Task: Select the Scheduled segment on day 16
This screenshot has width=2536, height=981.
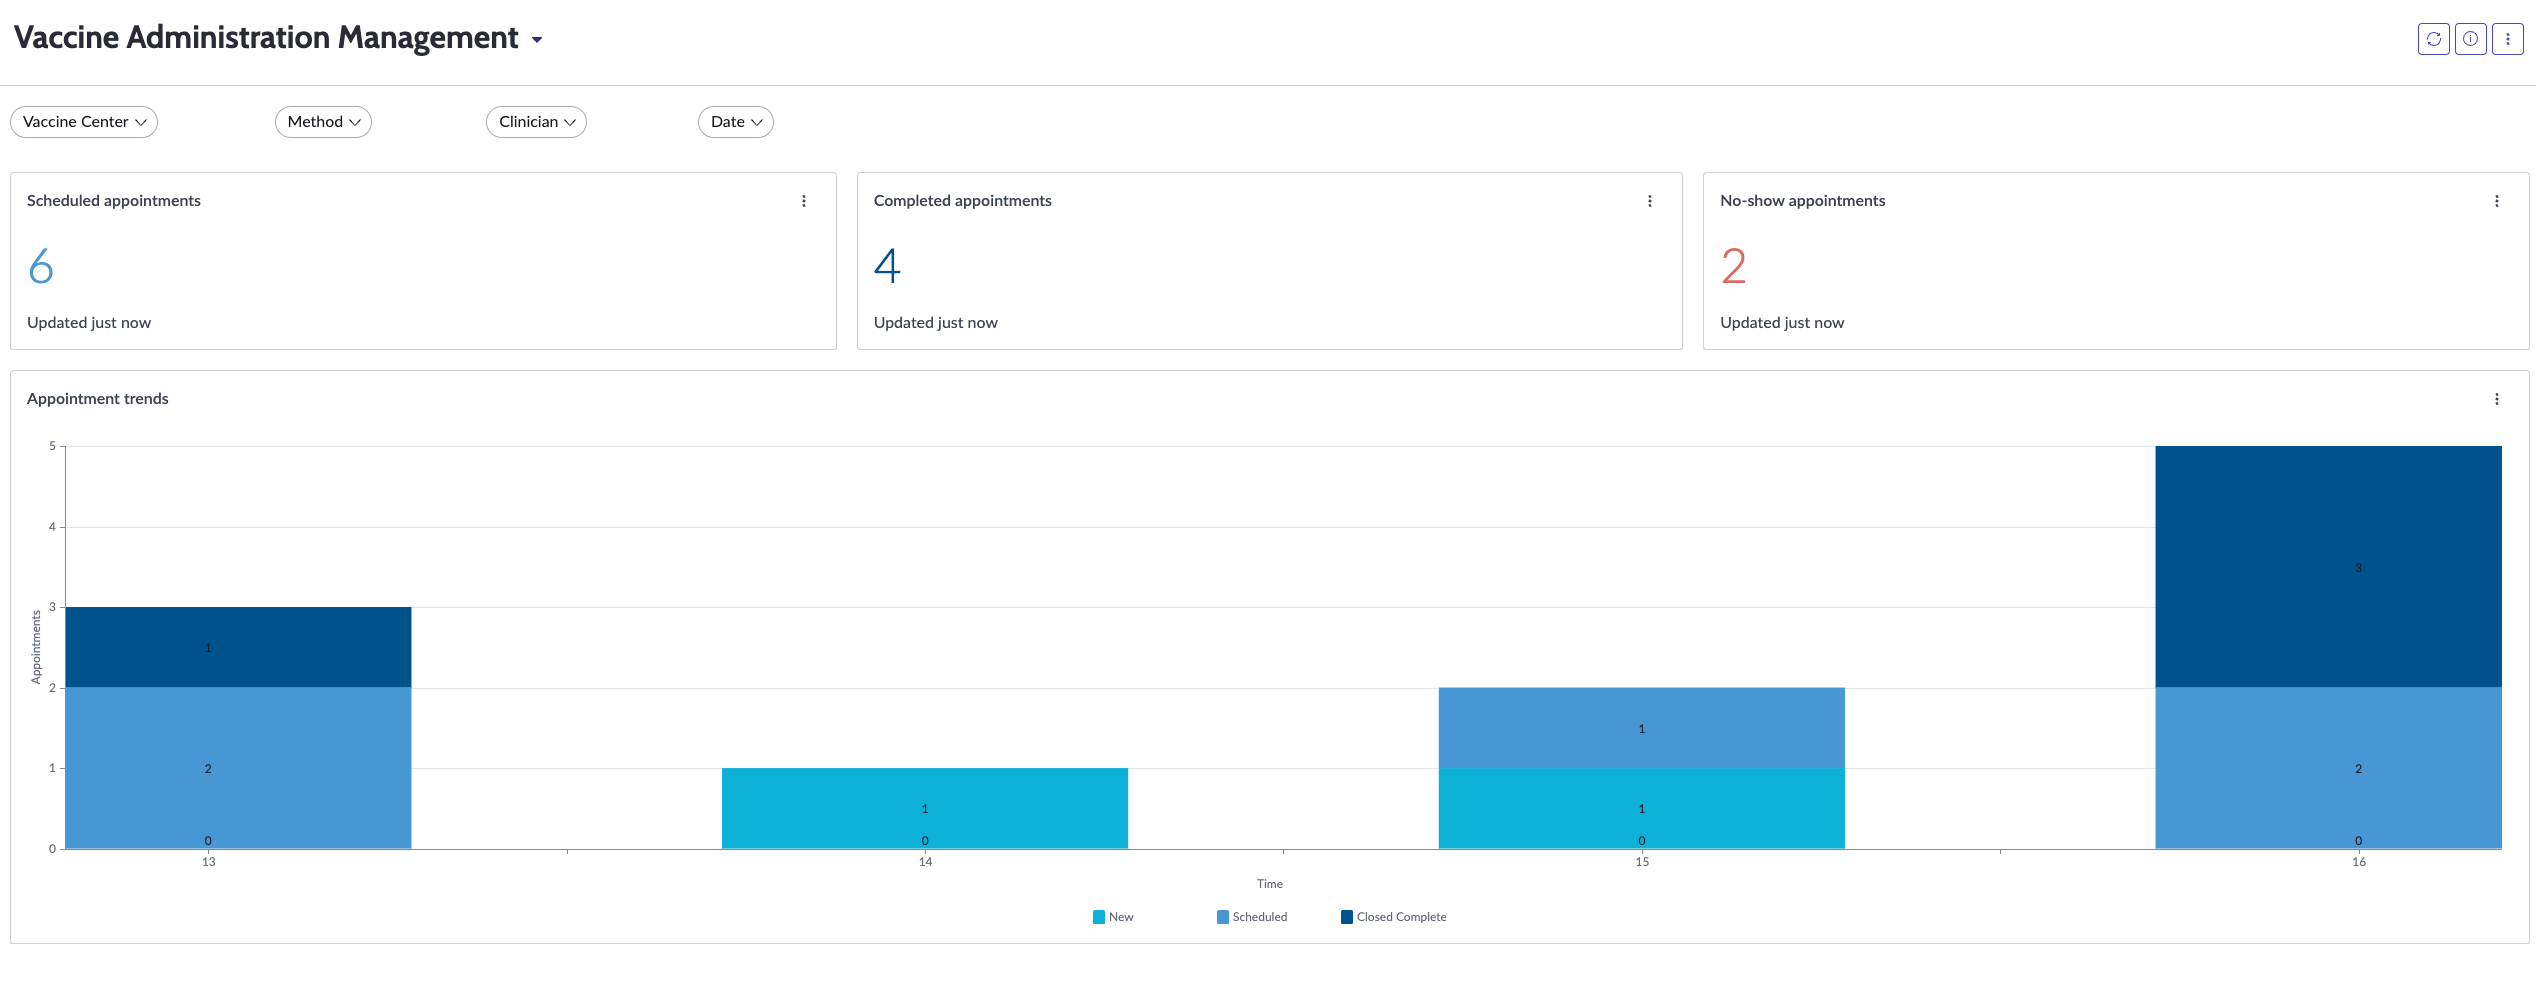Action: tap(2328, 768)
